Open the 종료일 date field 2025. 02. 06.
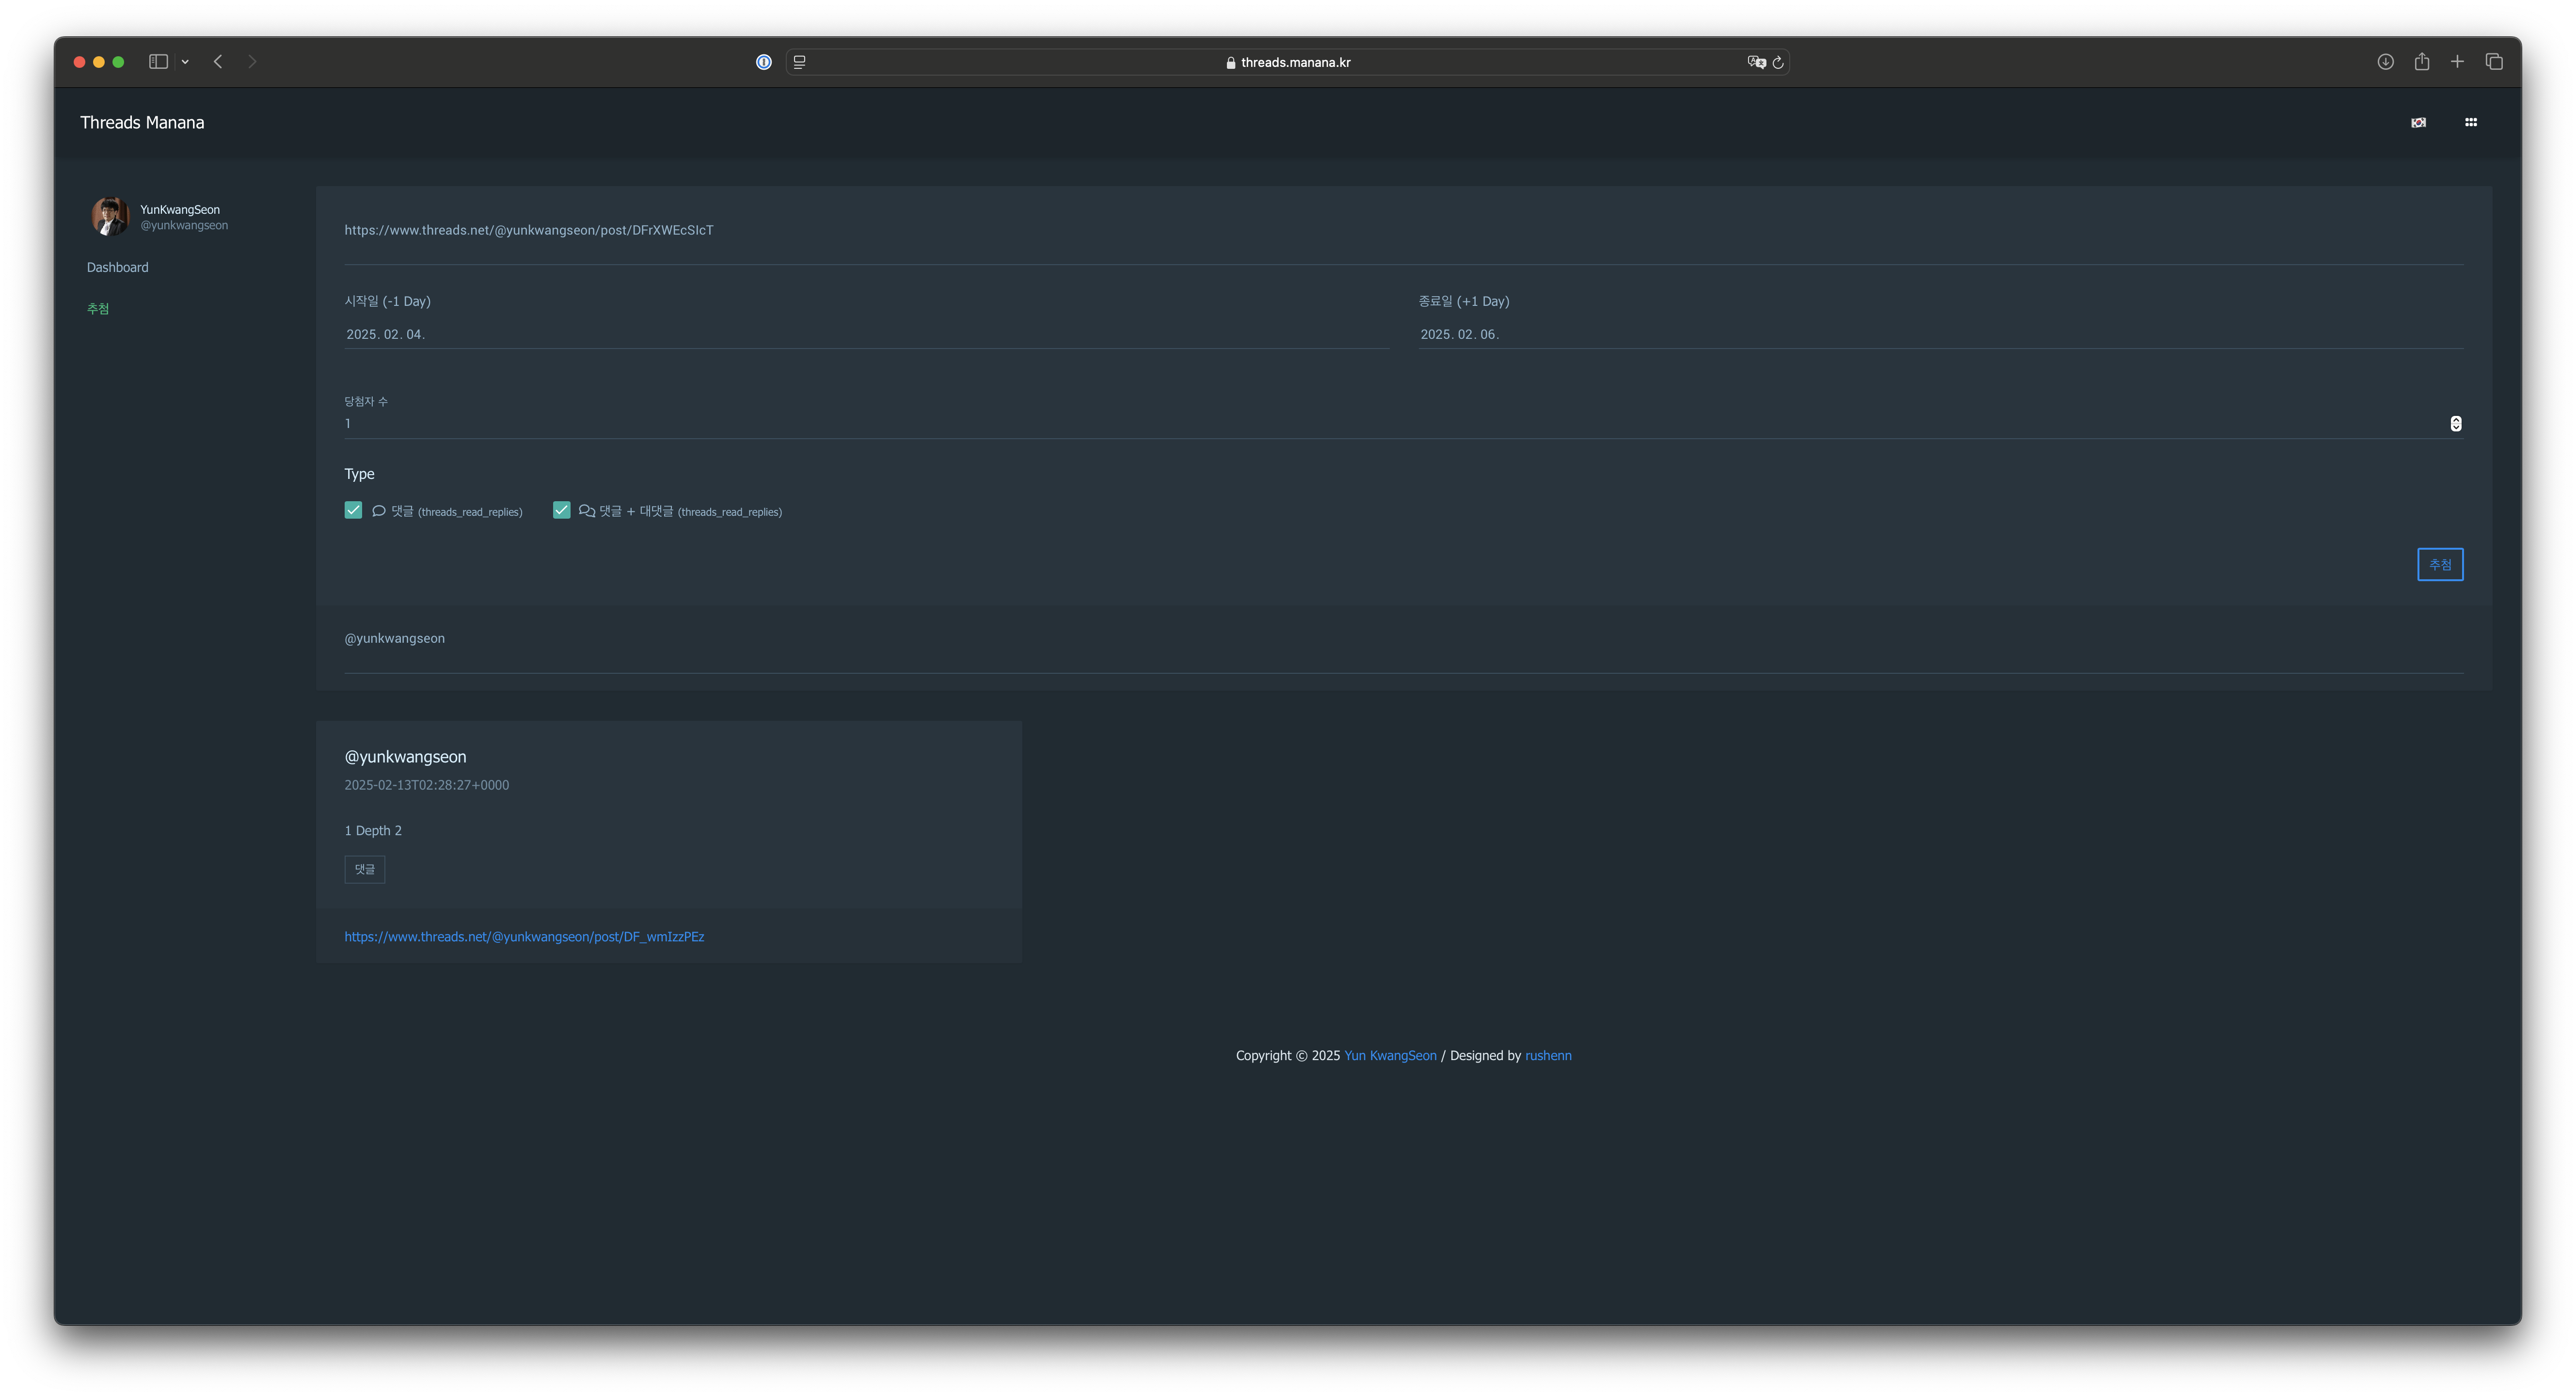The width and height of the screenshot is (2576, 1397). (1940, 334)
